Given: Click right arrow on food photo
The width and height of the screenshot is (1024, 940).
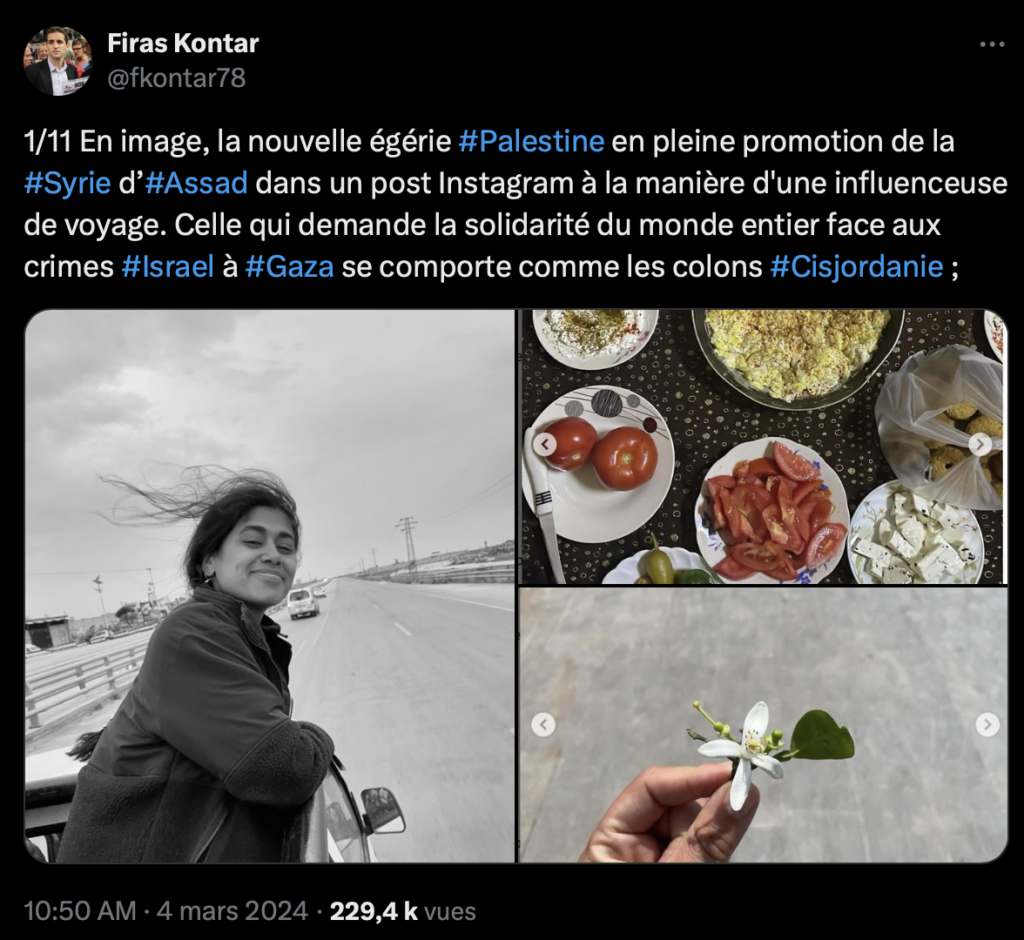Looking at the screenshot, I should tap(980, 444).
